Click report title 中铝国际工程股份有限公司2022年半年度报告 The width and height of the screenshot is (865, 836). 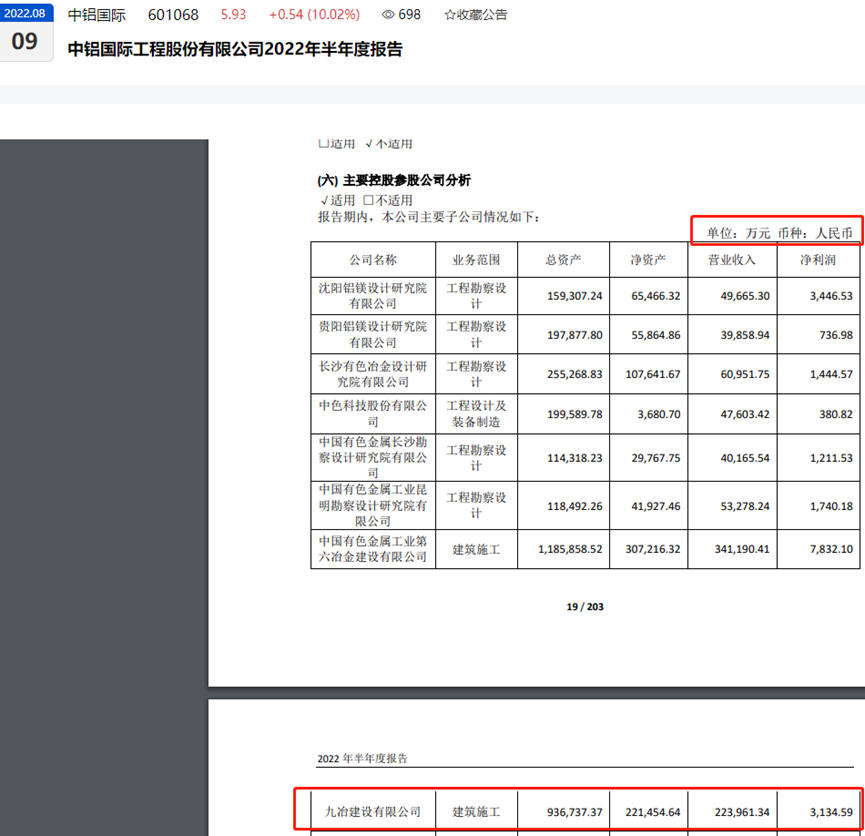tap(235, 49)
